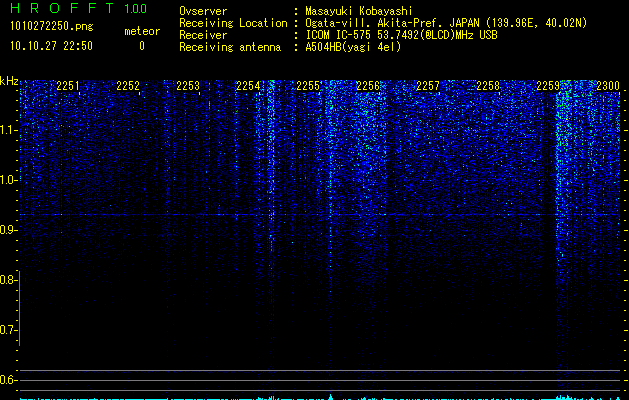The image size is (629, 400).
Task: Click the 0.8 kHz axis label
Action: coord(8,280)
